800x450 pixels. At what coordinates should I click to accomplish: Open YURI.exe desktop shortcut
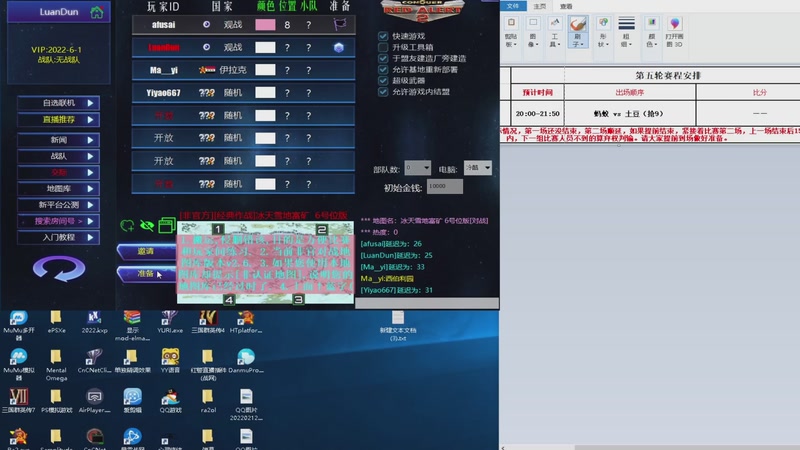[170, 322]
